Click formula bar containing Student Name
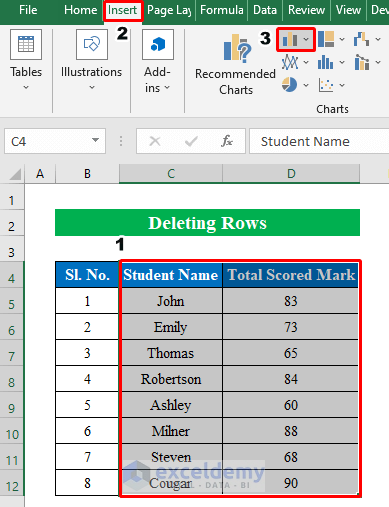Viewport: 389px width, 507px height. 319,141
